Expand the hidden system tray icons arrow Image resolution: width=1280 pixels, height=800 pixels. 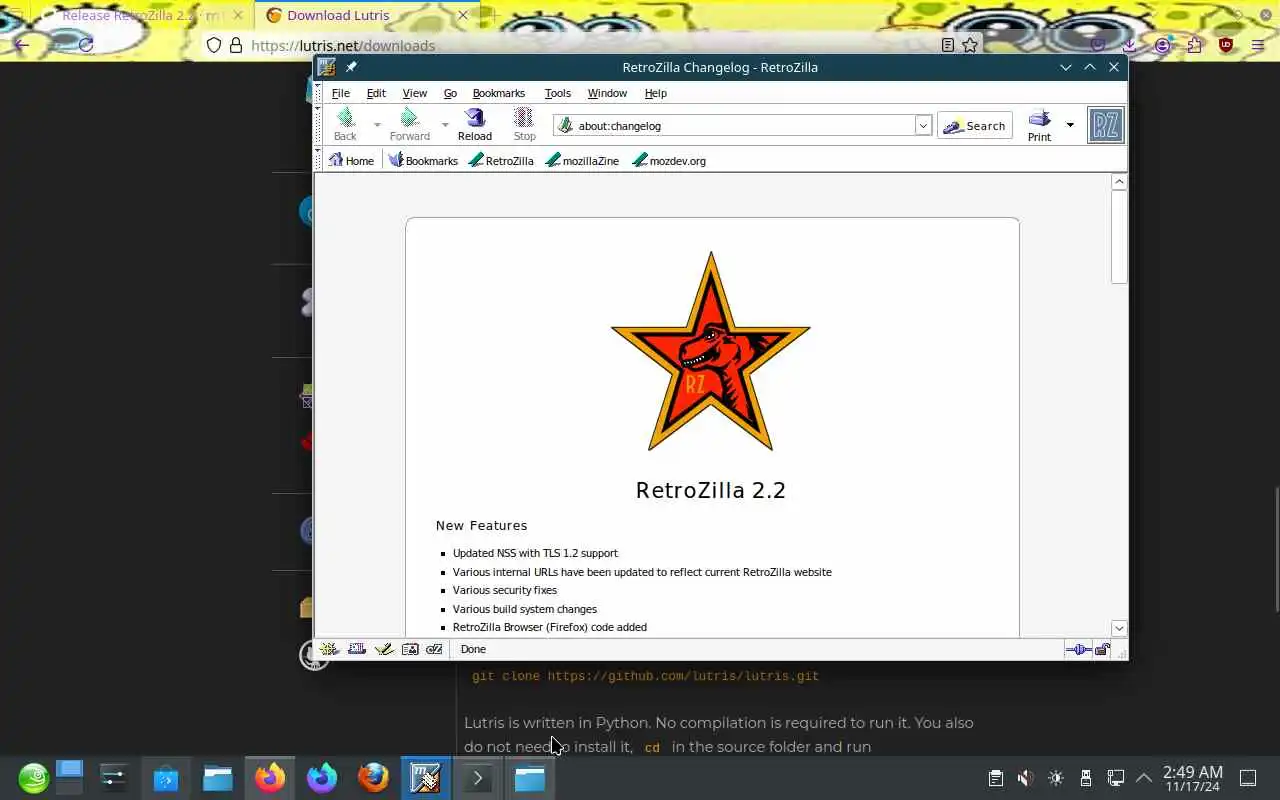point(1144,778)
